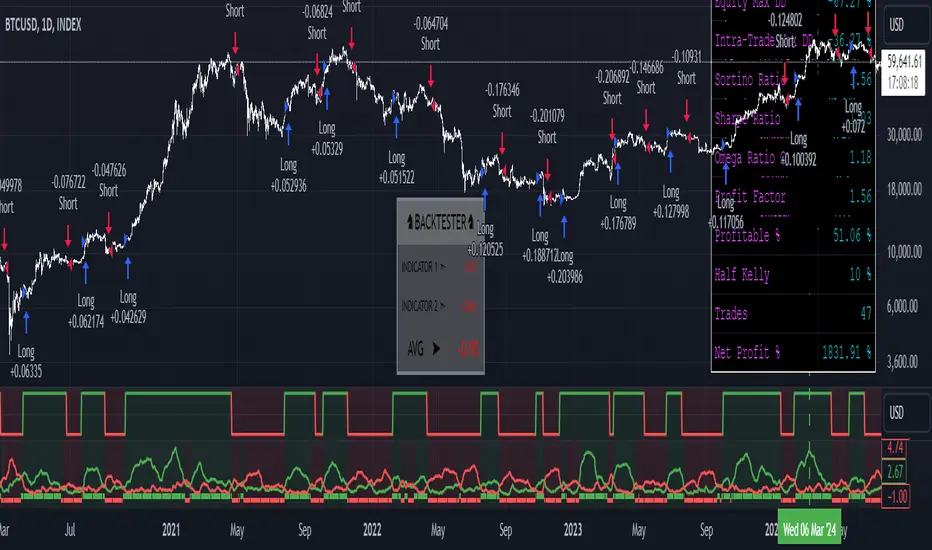Click the Short -0.047626 trade label

tap(109, 180)
